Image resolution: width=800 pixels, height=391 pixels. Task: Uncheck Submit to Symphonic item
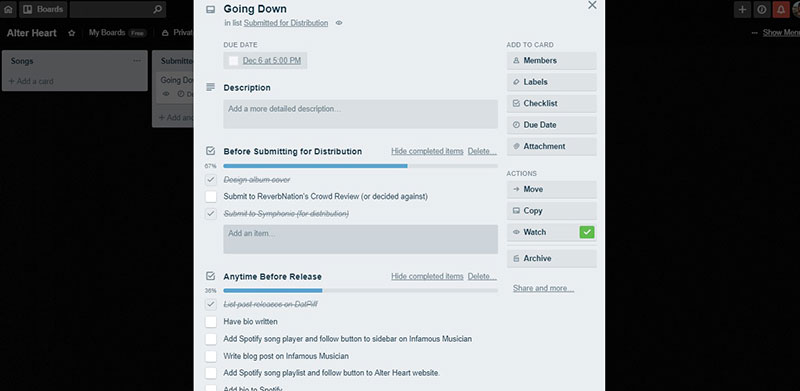211,214
